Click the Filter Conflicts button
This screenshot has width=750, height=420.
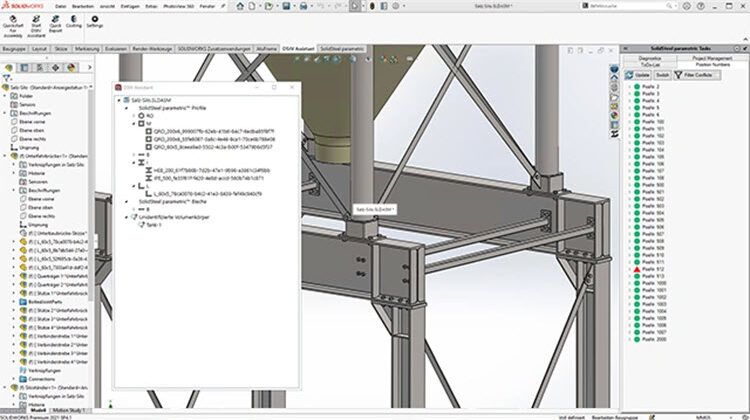click(x=695, y=75)
